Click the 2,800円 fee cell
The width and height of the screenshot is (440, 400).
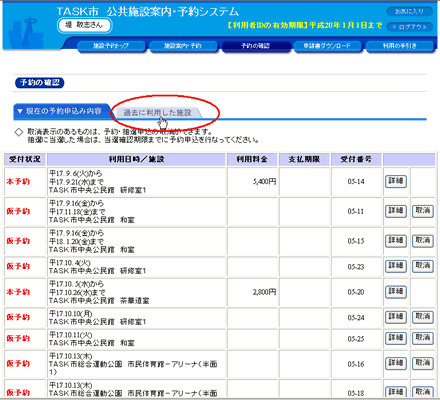point(252,292)
